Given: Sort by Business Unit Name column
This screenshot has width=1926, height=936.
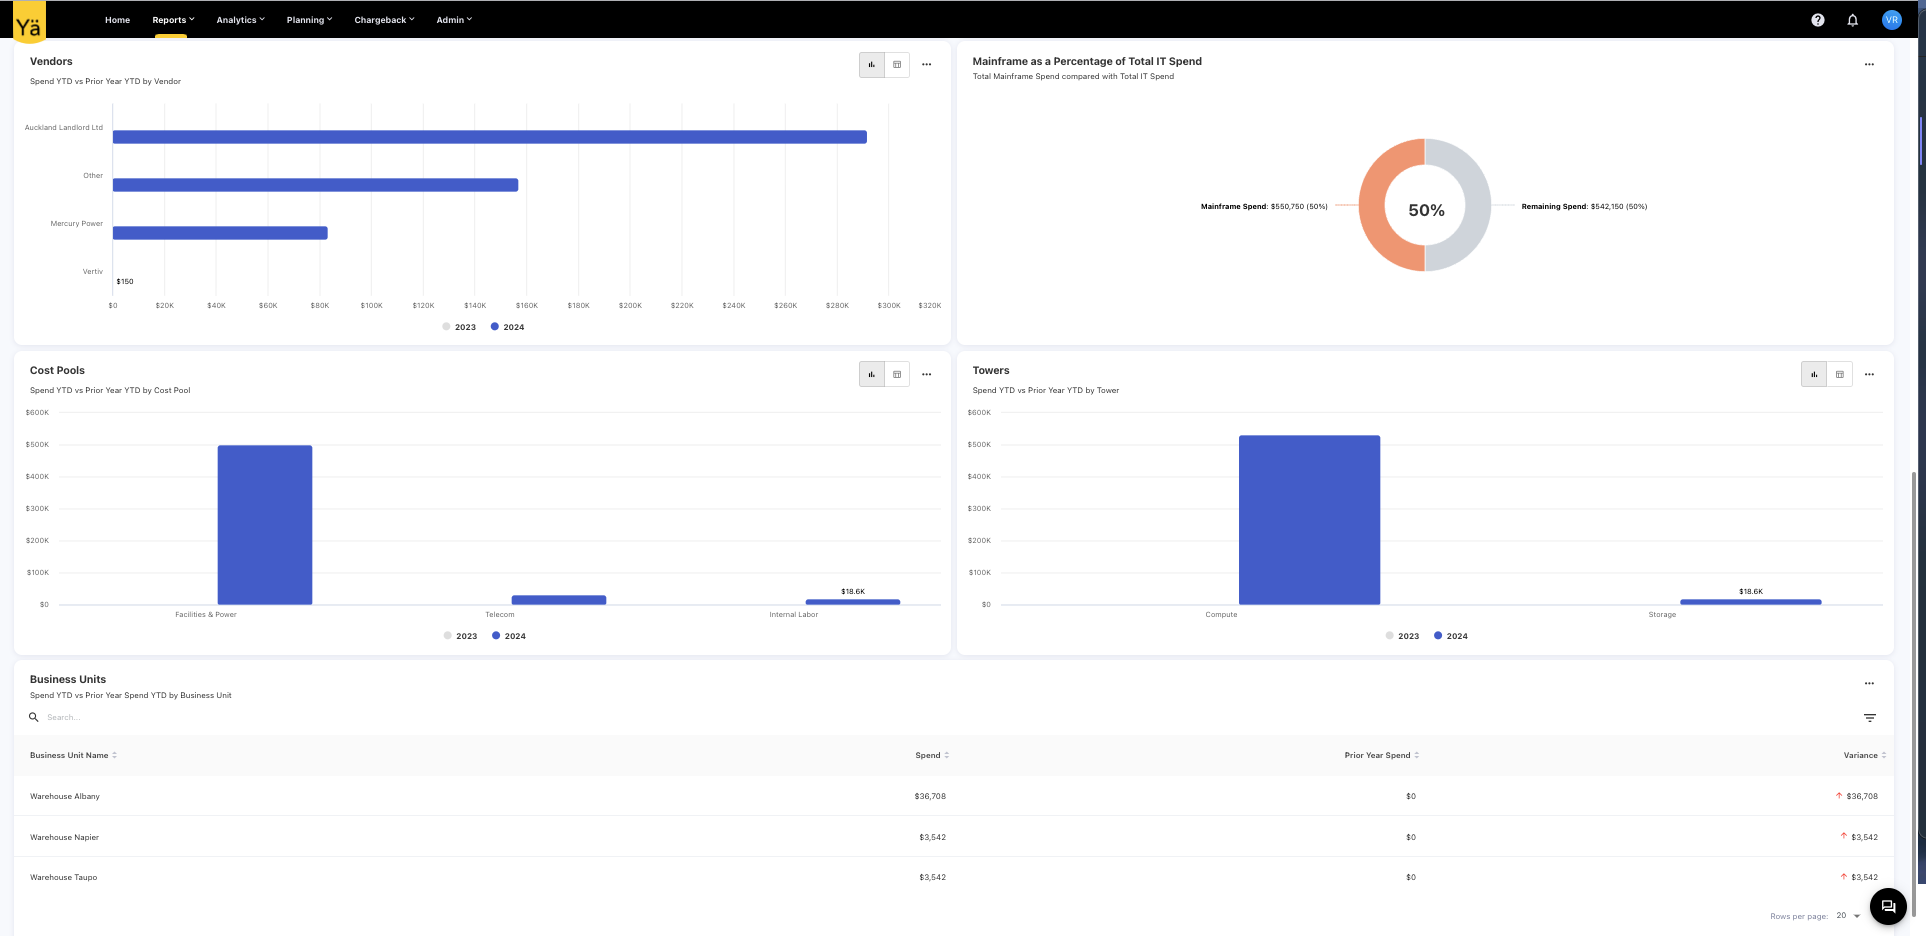Looking at the screenshot, I should 73,756.
